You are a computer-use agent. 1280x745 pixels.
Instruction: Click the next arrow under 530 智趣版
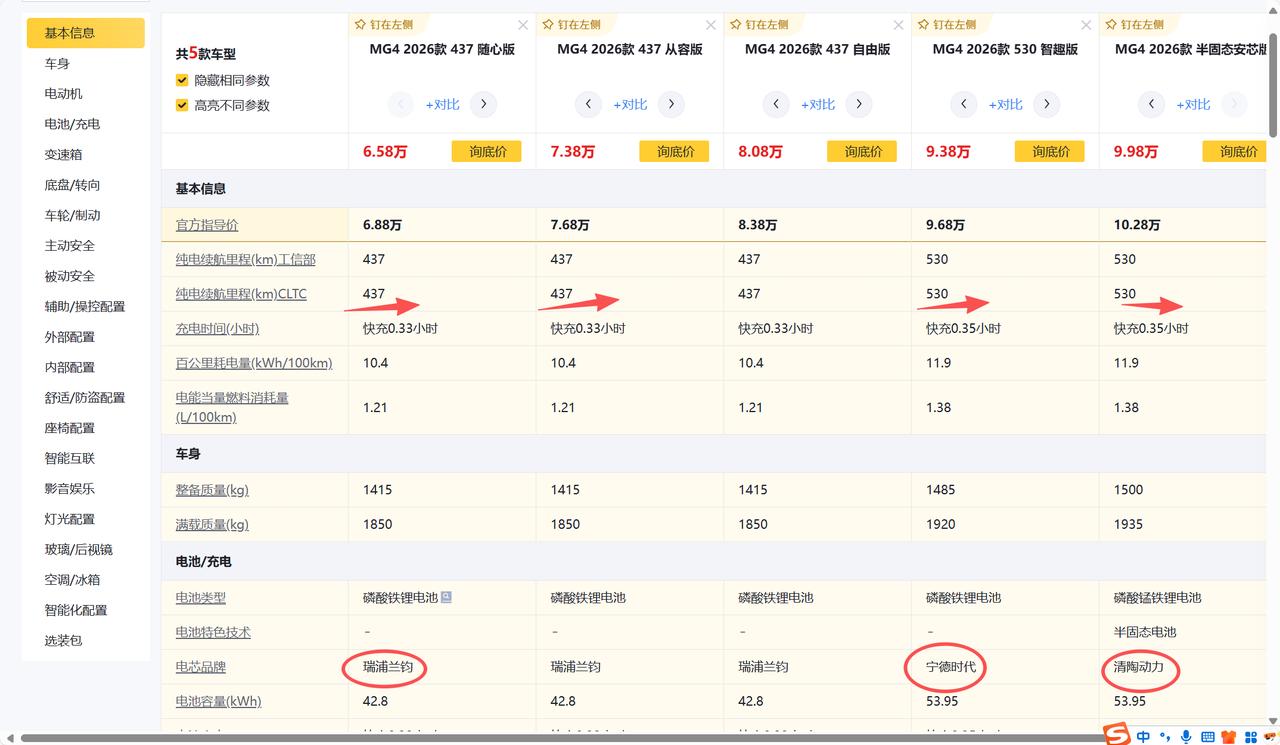pyautogui.click(x=1047, y=104)
